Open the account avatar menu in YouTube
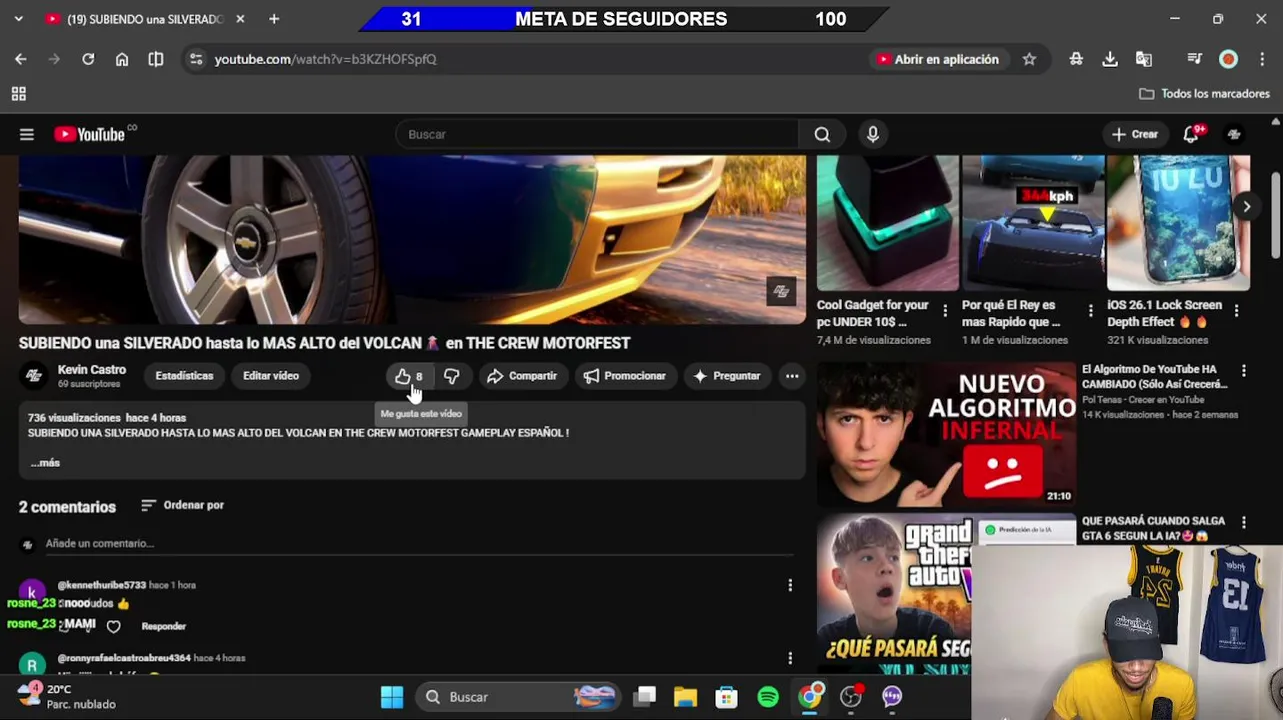1283x720 pixels. (x=1235, y=134)
